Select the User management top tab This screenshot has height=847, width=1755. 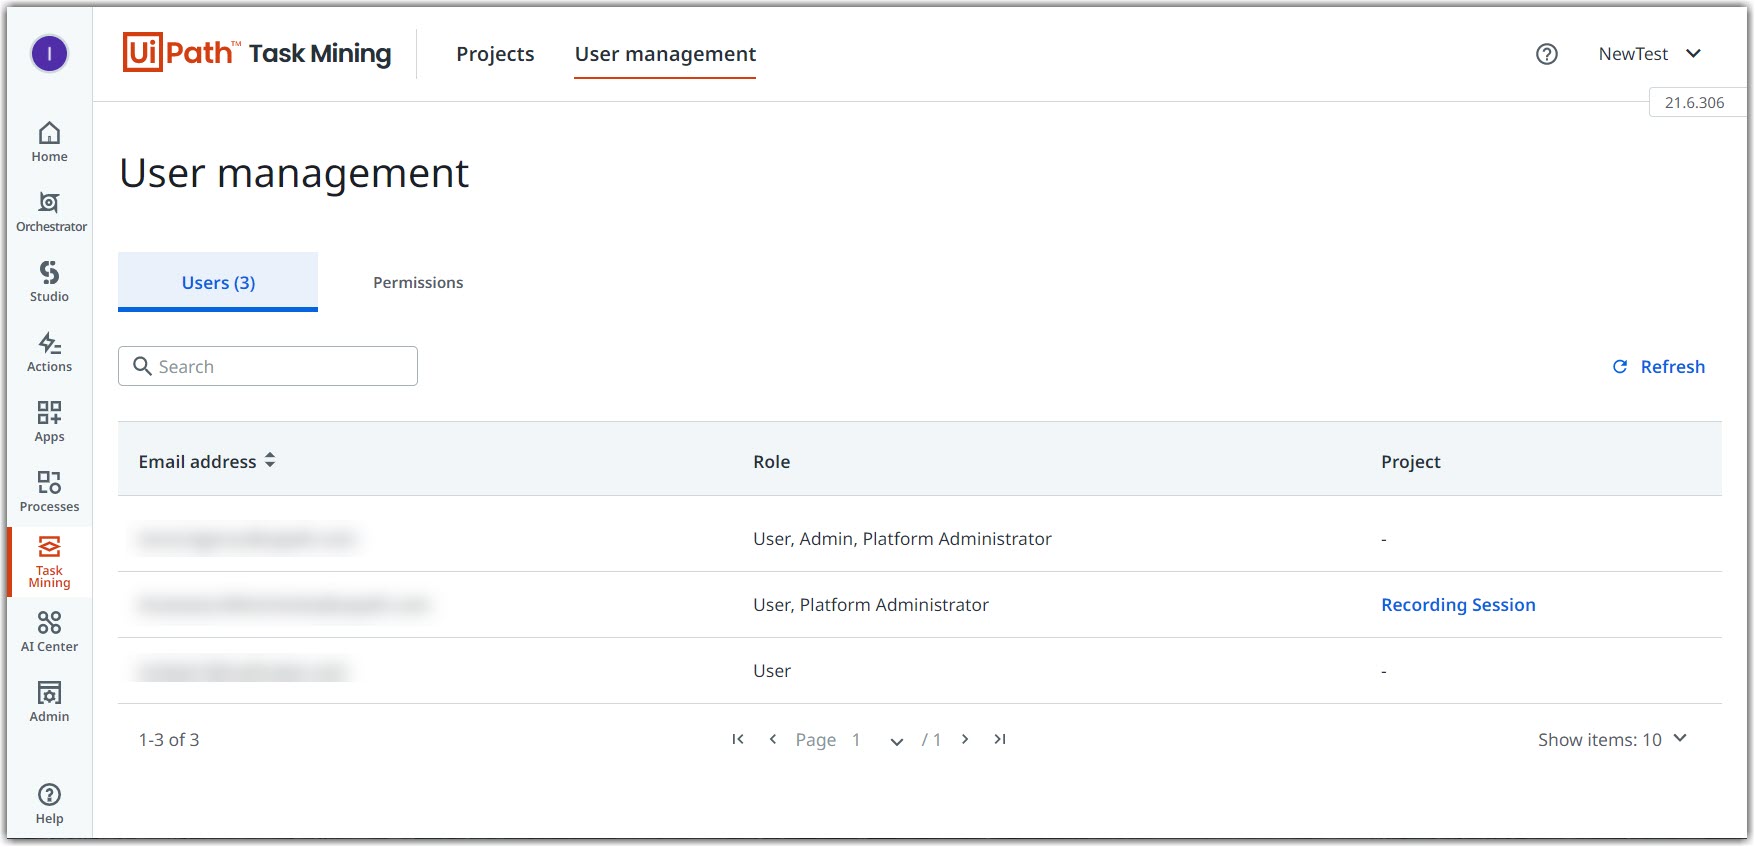click(665, 54)
